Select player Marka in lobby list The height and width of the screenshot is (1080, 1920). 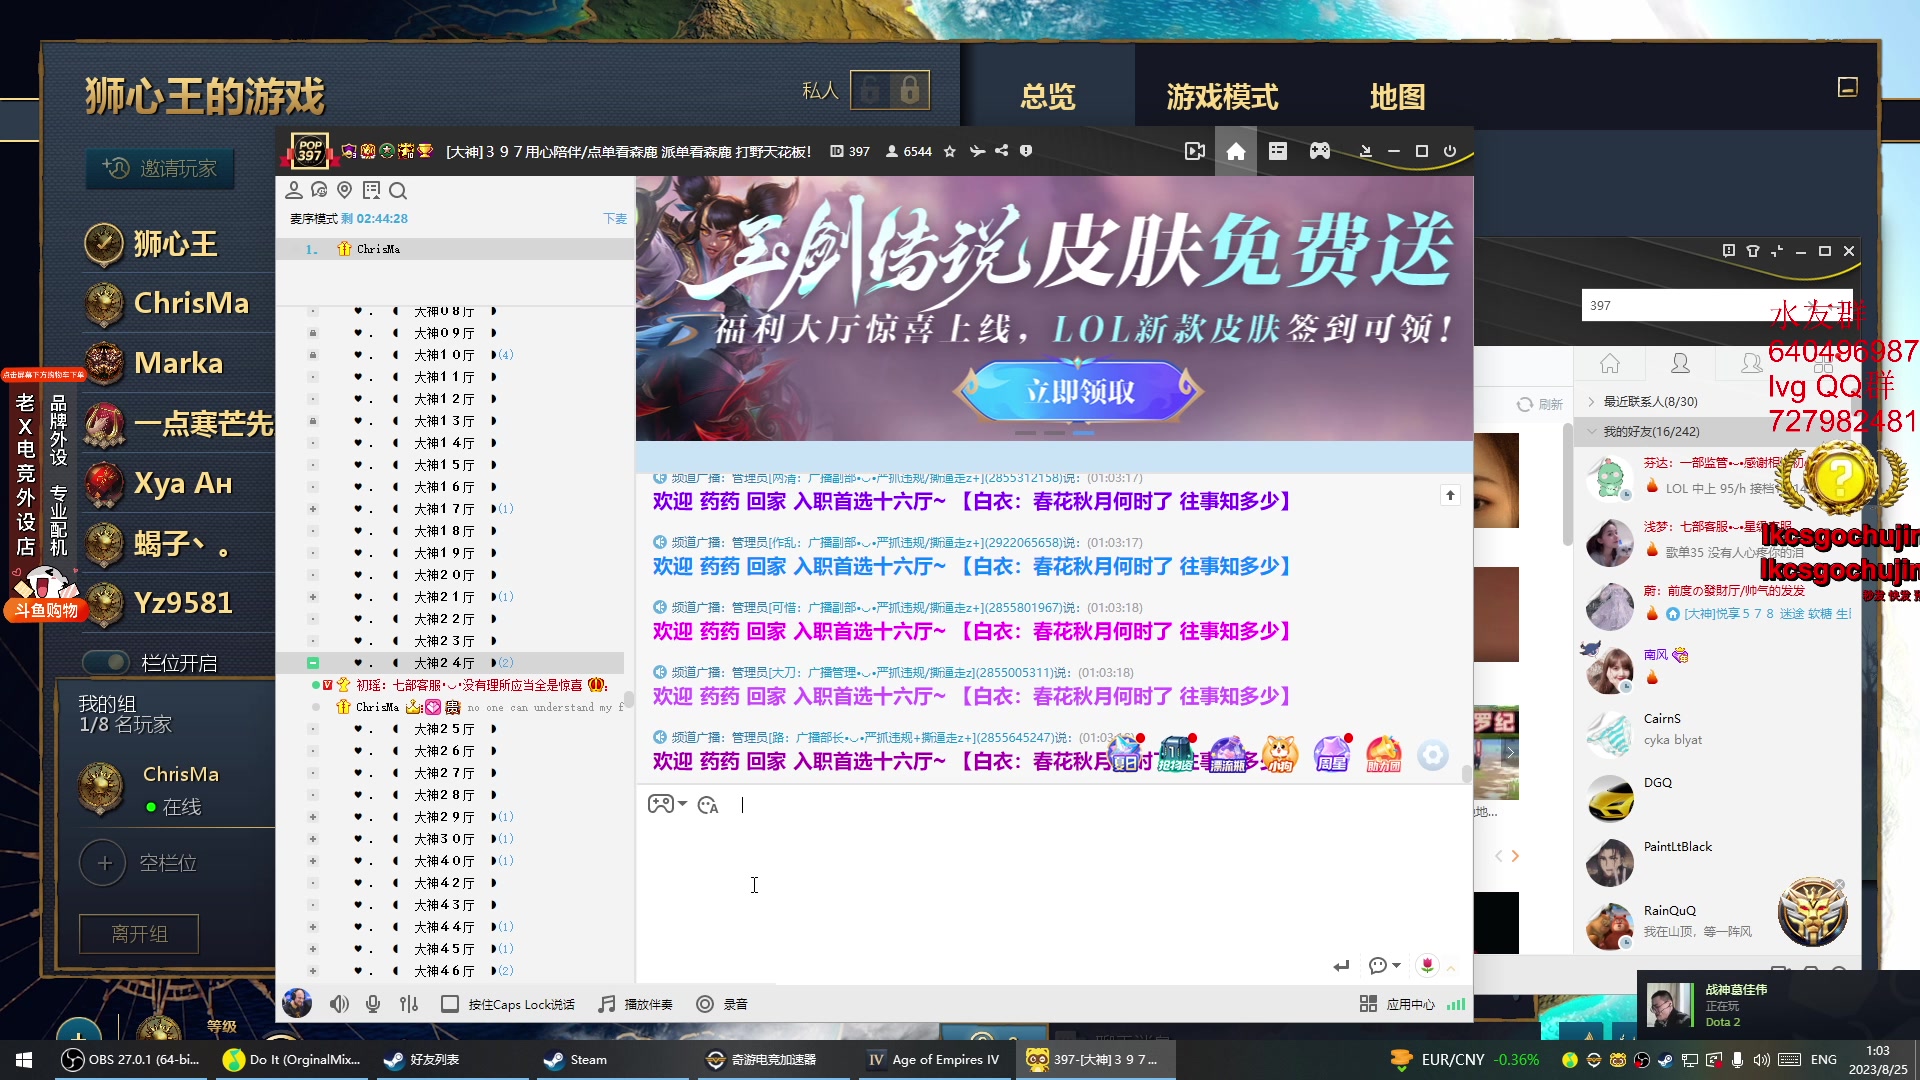(178, 363)
